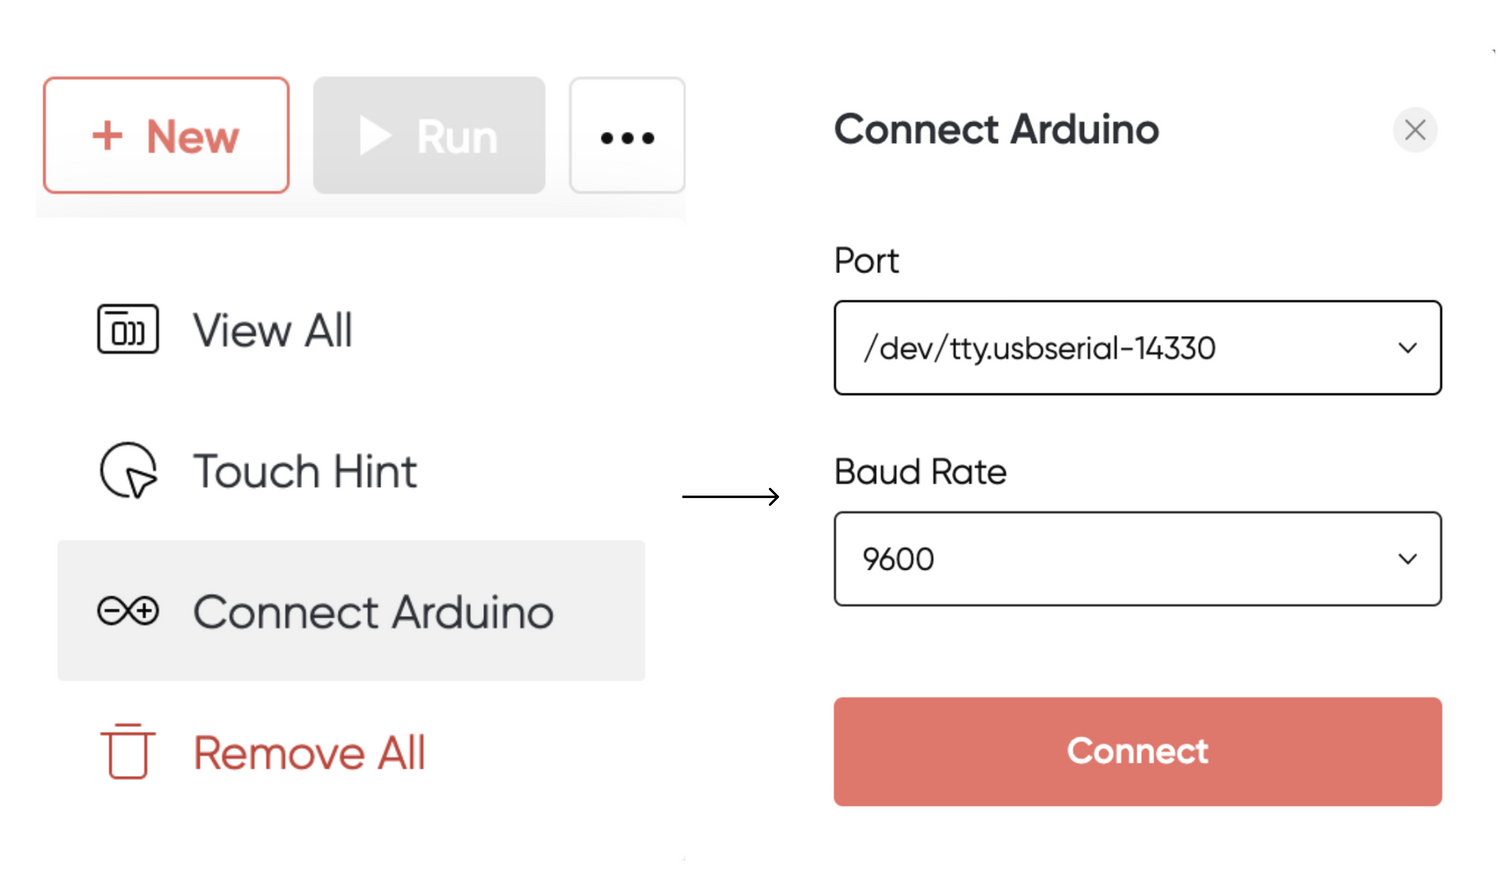Click the play triangle icon in Run
The image size is (1510, 890).
[x=375, y=135]
